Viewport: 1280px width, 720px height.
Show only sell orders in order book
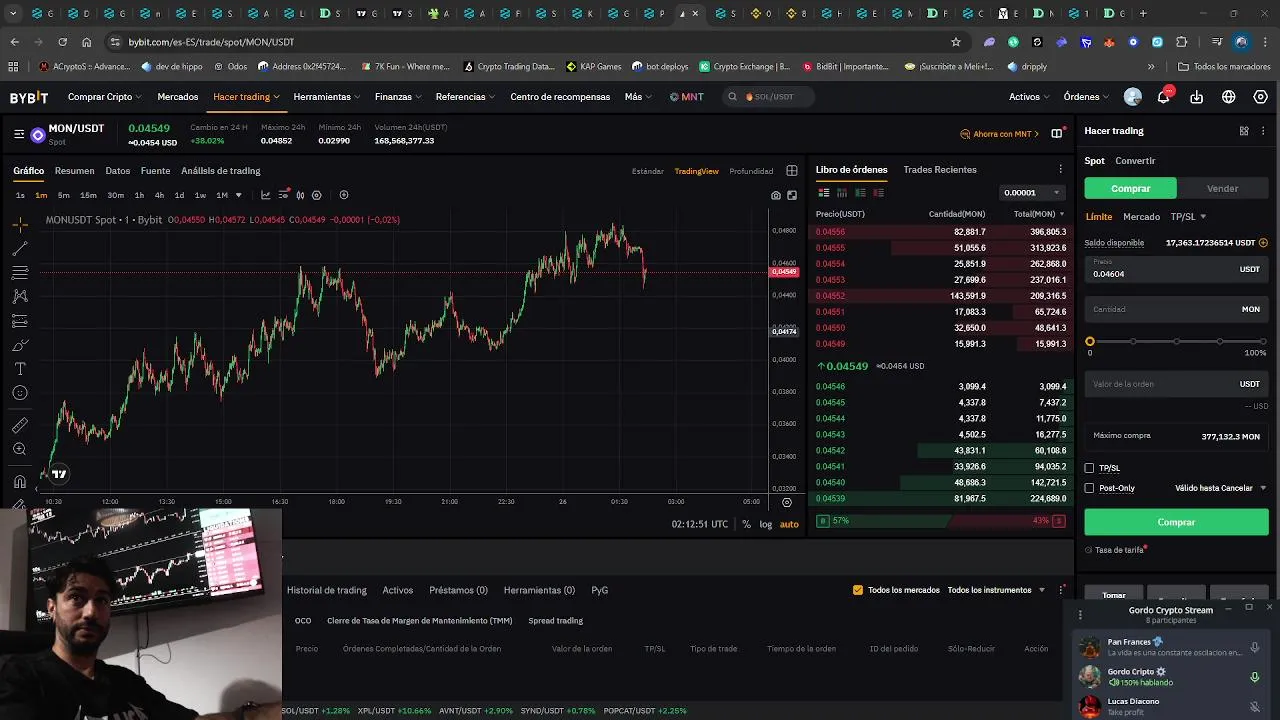click(878, 192)
